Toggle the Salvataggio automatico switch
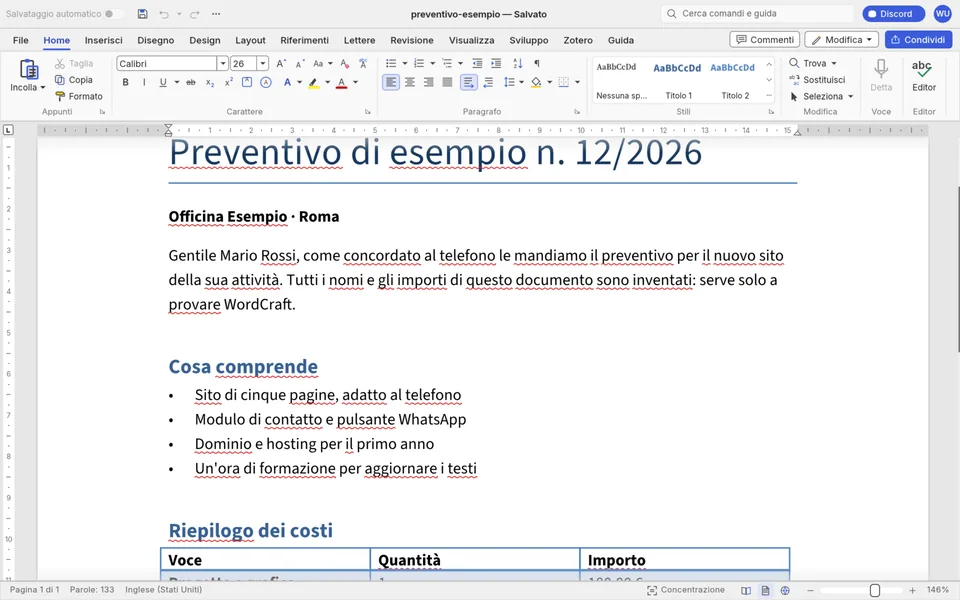The image size is (960, 600). pos(113,13)
